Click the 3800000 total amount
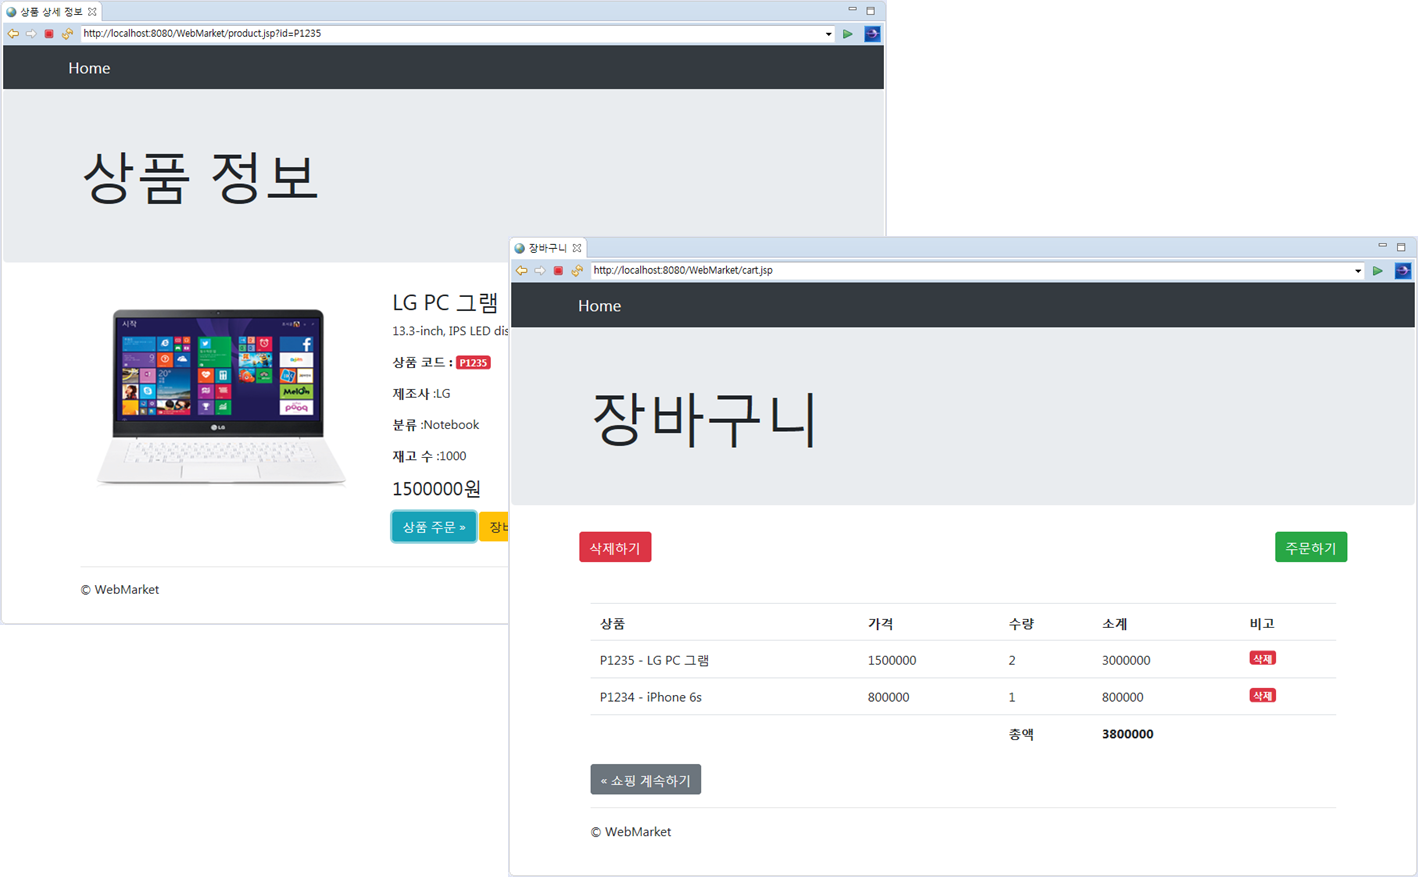 [1127, 734]
